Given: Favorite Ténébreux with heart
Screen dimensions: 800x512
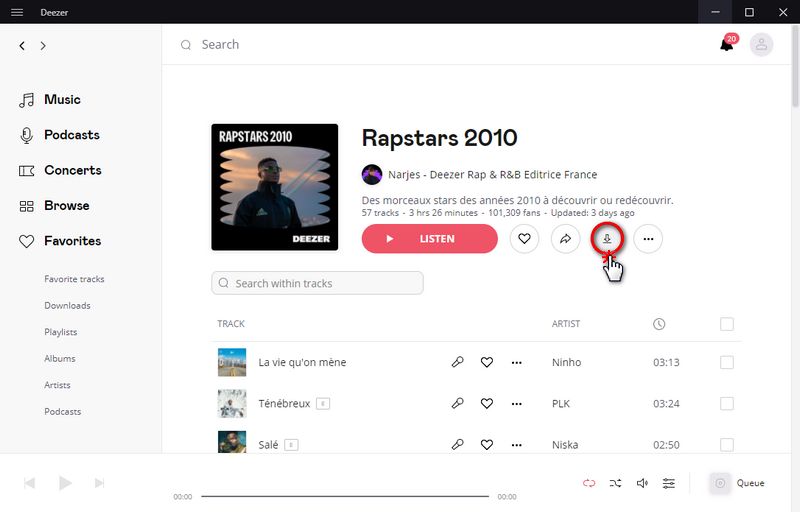Looking at the screenshot, I should pyautogui.click(x=487, y=403).
